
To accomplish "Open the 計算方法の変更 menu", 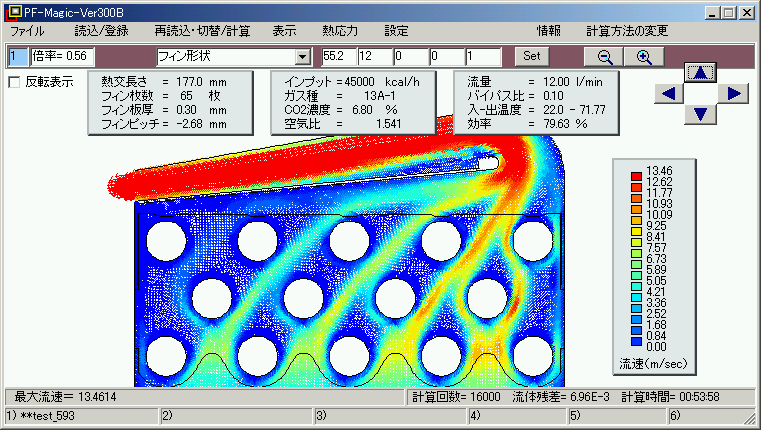I will point(627,31).
